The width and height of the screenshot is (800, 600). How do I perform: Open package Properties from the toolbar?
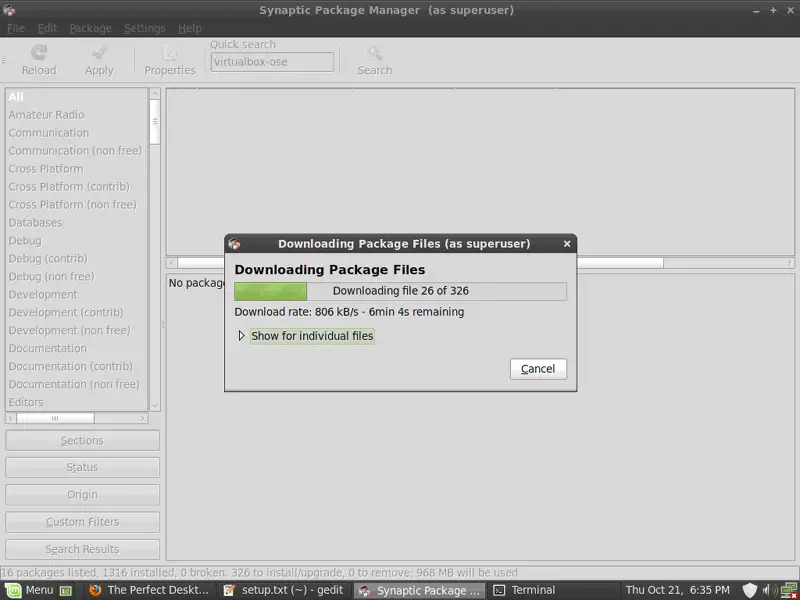pos(169,60)
